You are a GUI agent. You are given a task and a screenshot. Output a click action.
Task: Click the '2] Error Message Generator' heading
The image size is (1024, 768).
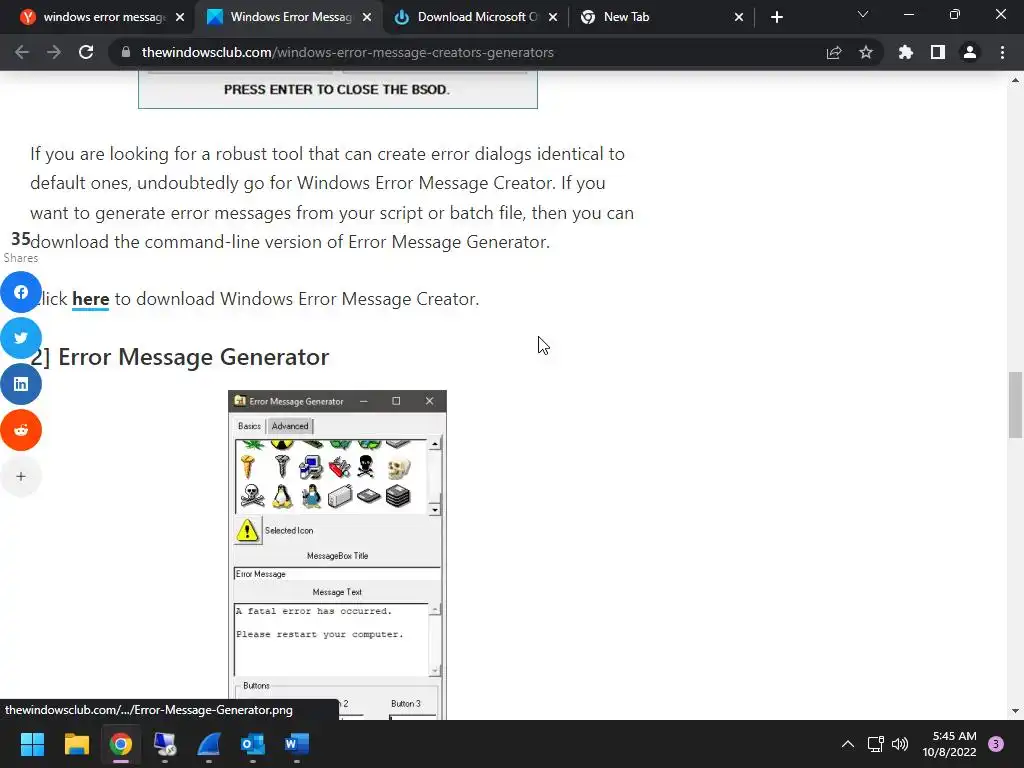pos(180,357)
